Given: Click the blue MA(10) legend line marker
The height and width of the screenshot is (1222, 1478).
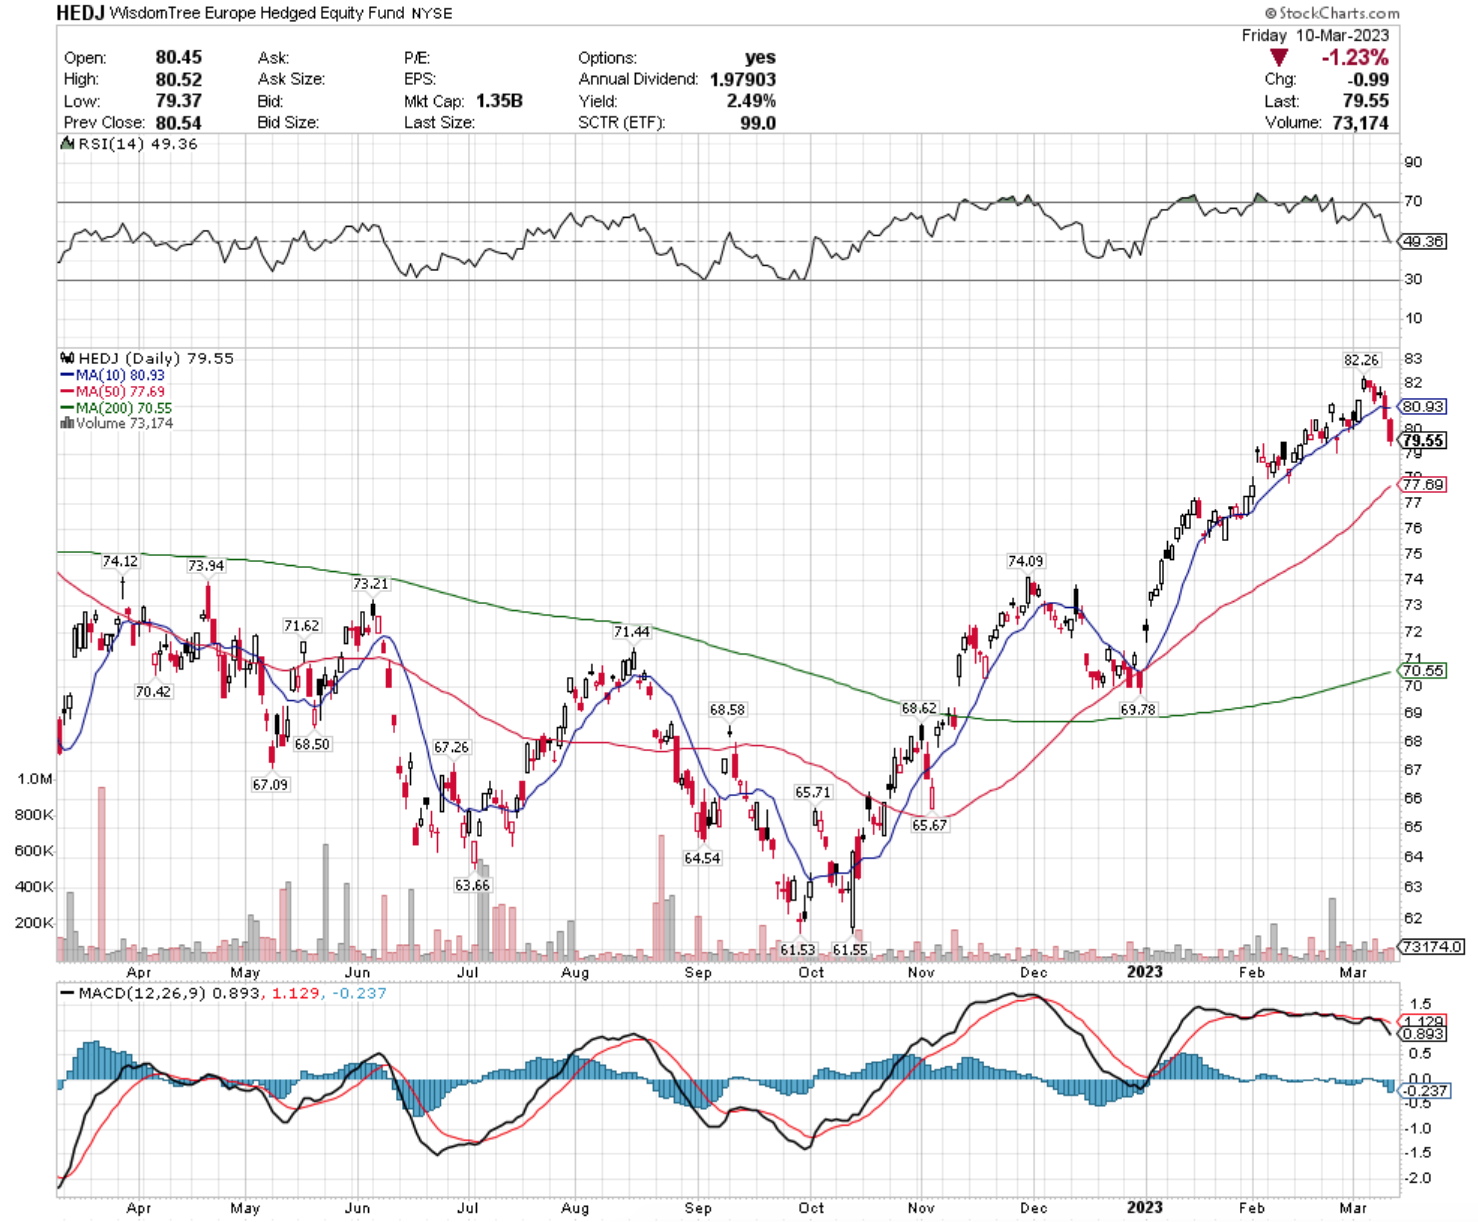Looking at the screenshot, I should point(68,375).
